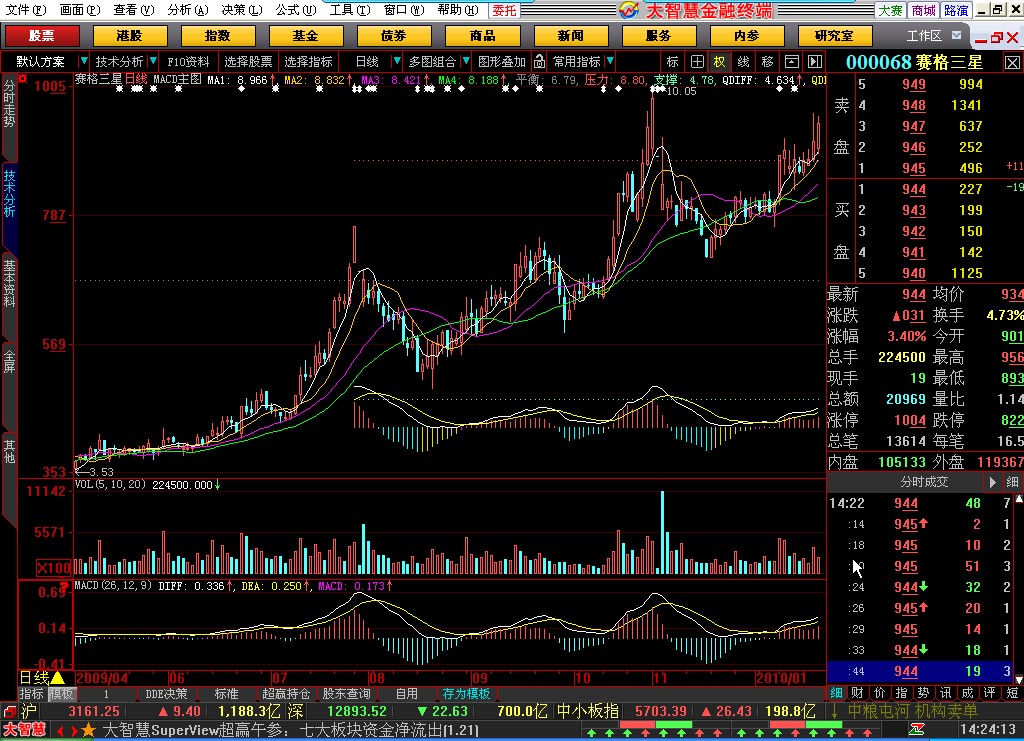
Task: Click the 日线 period indicator triangle
Action: (57, 678)
